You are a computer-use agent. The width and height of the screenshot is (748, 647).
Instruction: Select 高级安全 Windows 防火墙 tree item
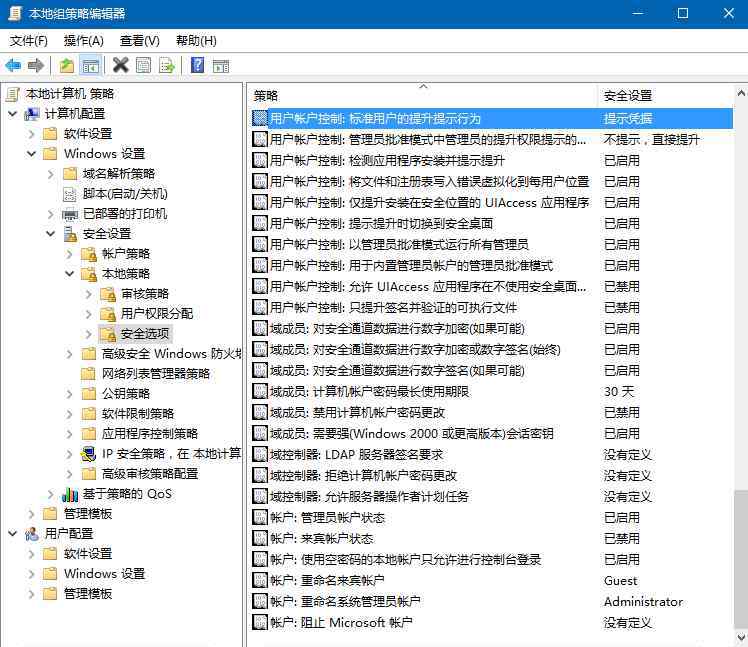click(172, 354)
